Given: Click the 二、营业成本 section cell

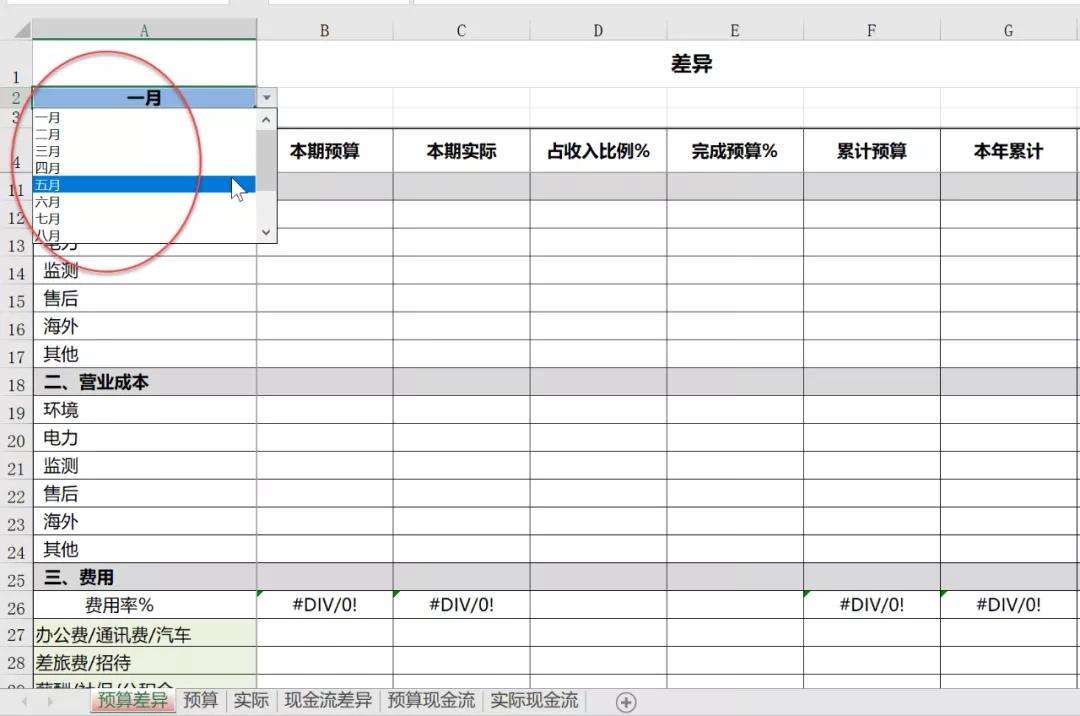Looking at the screenshot, I should 145,382.
